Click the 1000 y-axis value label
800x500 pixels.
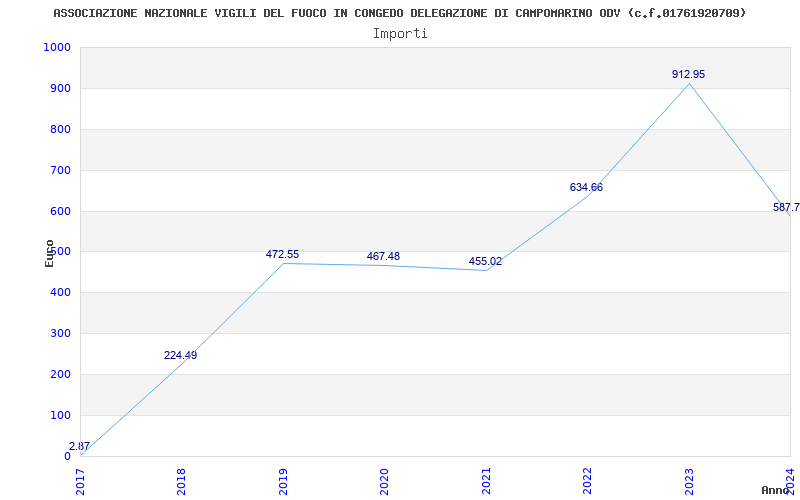57,47
